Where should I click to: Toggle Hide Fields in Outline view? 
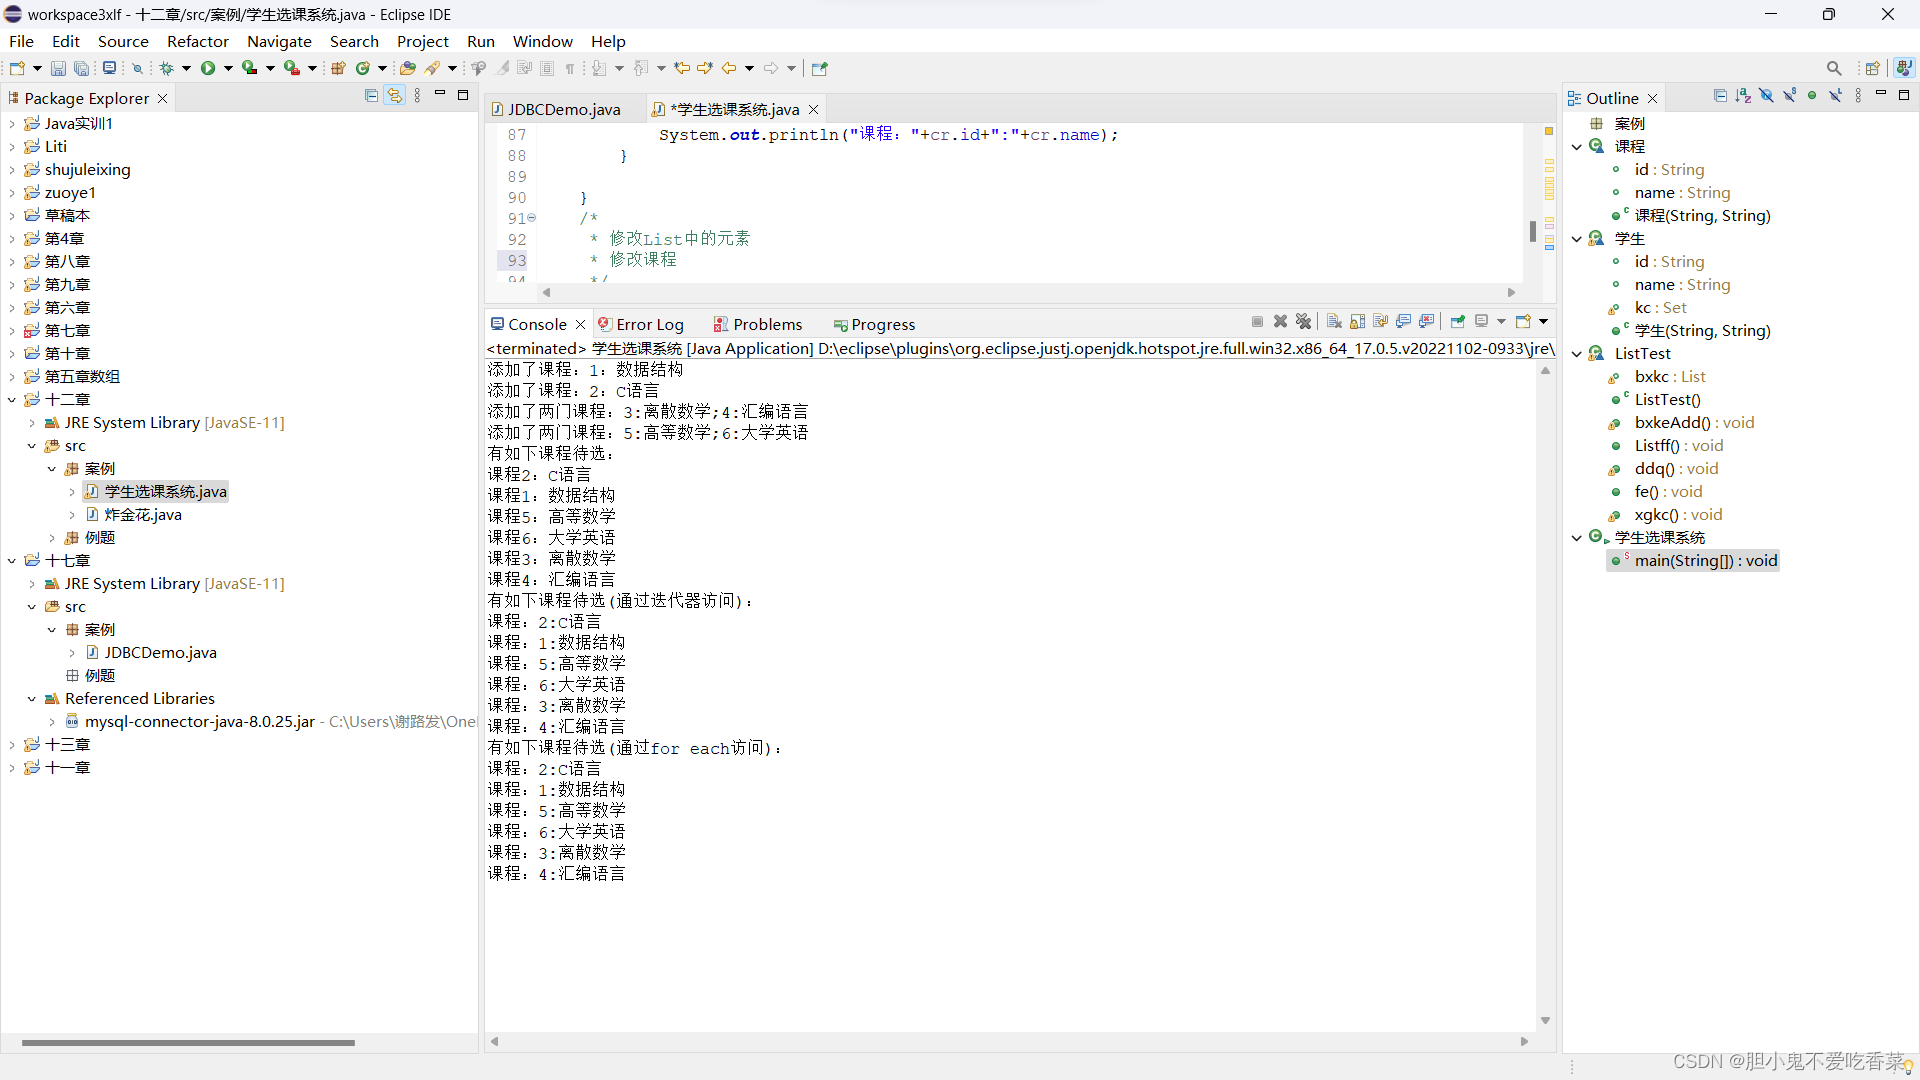click(x=1766, y=96)
